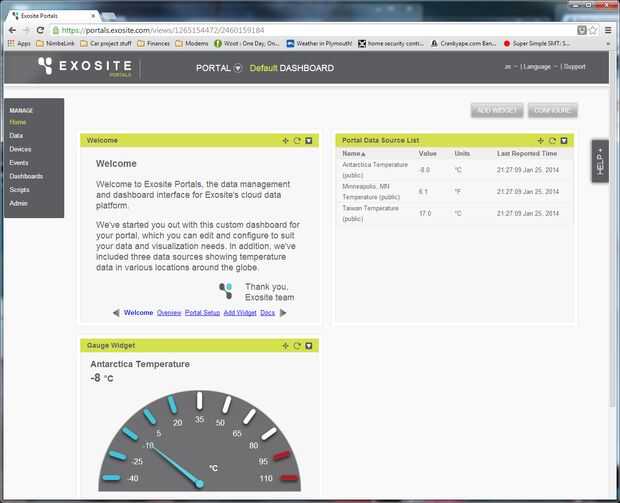
Task: Click the Welcome pager link
Action: 138,313
